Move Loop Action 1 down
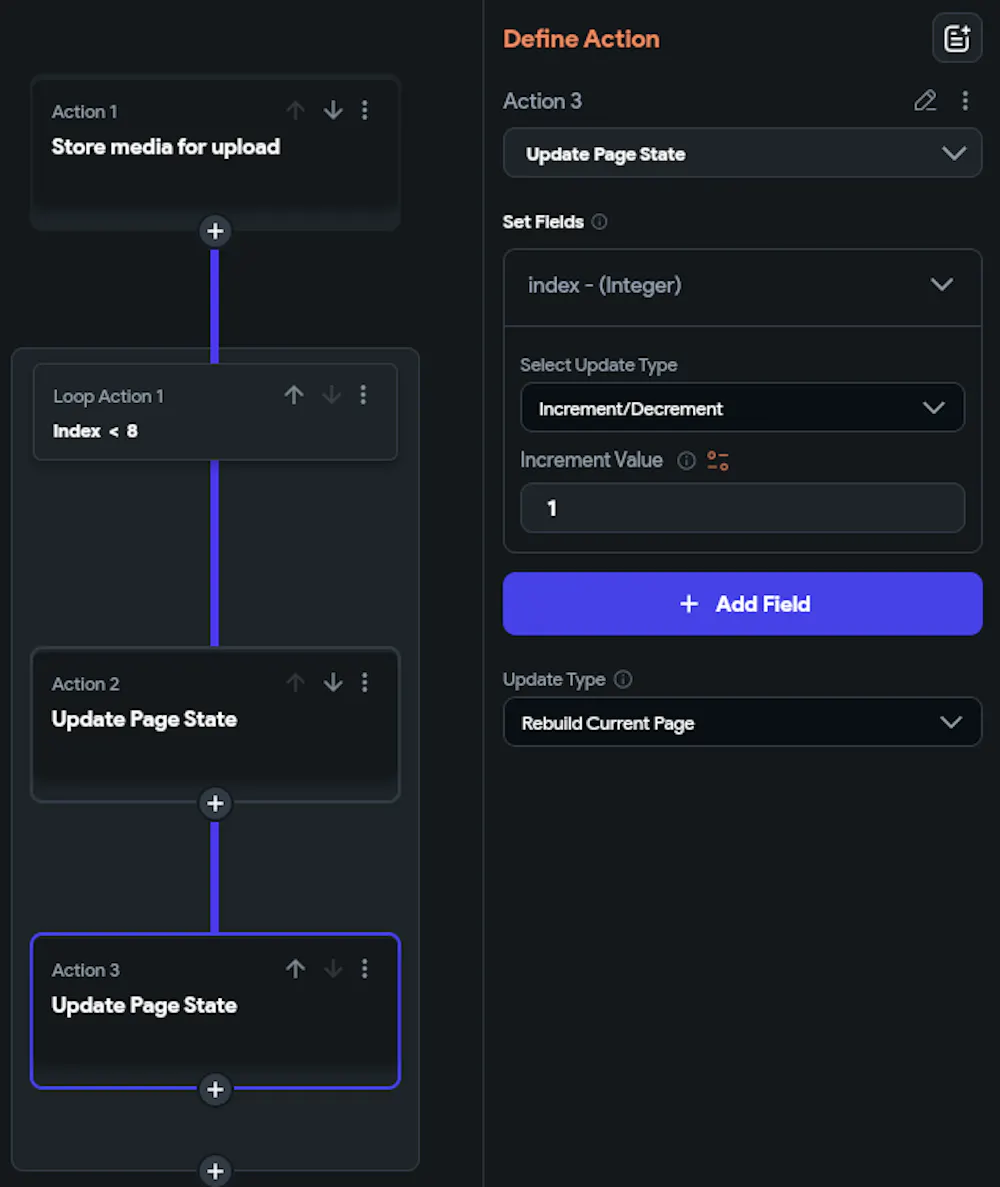Image resolution: width=1000 pixels, height=1187 pixels. (x=332, y=394)
